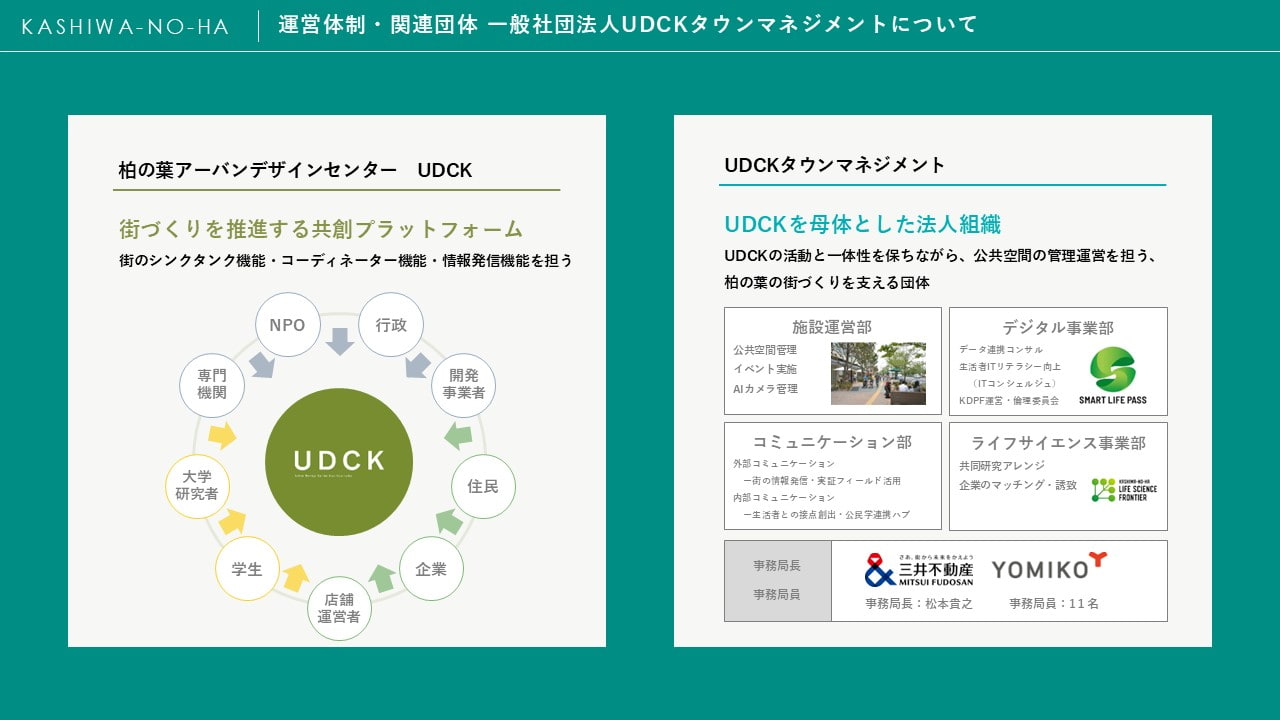The image size is (1280, 720).
Task: Click the Mitsui Fudosan logo
Action: pyautogui.click(x=919, y=570)
